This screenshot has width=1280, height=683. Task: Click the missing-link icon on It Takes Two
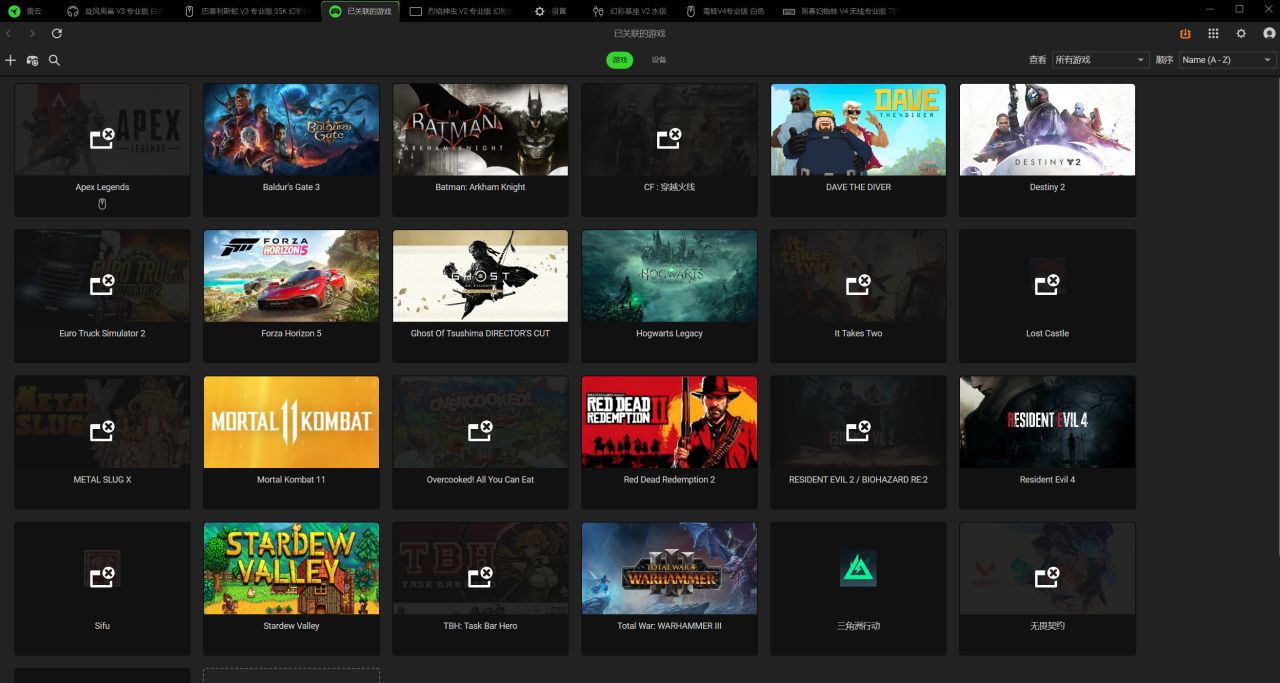(x=858, y=284)
